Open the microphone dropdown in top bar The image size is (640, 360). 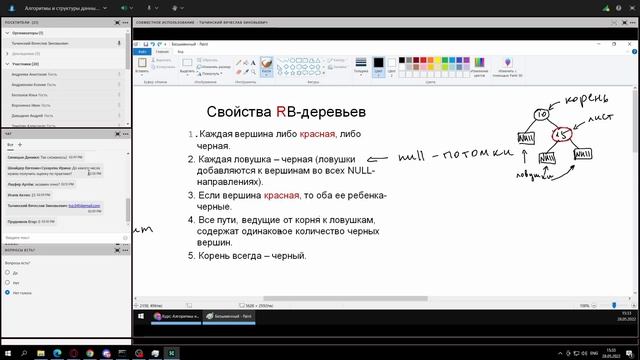coord(157,8)
